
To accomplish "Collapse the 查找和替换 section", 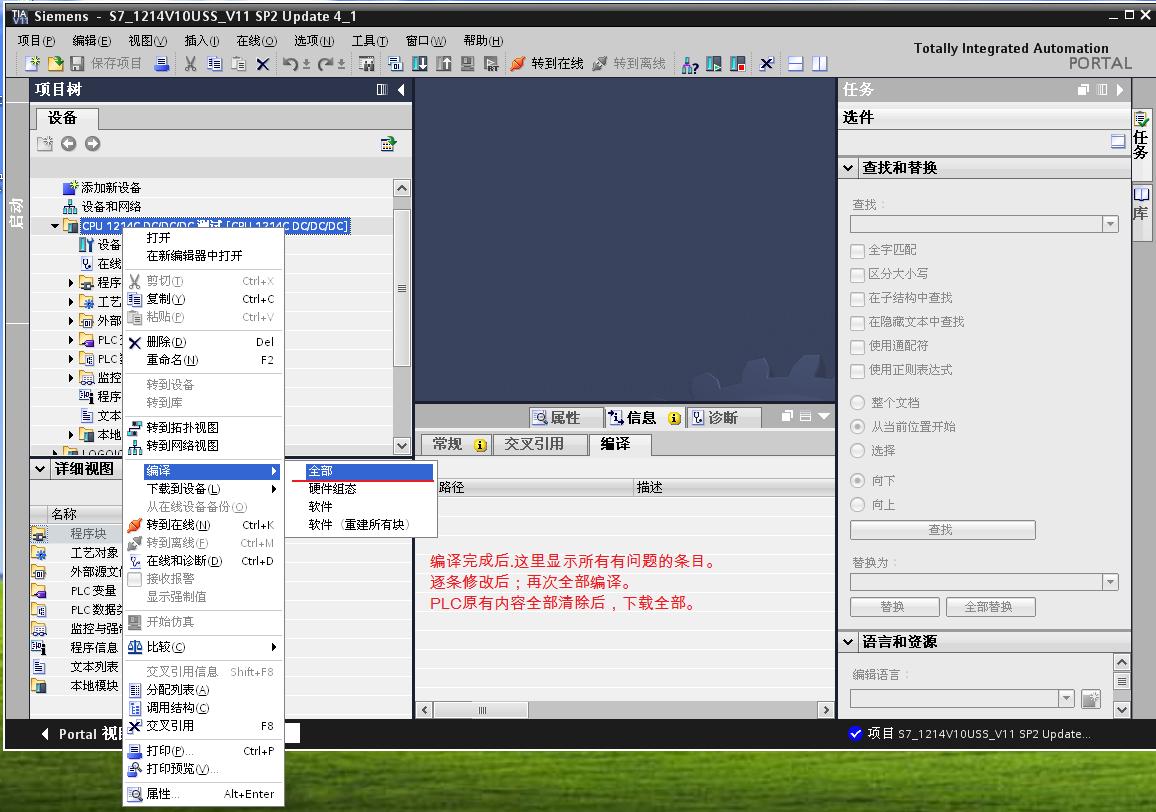I will 849,168.
